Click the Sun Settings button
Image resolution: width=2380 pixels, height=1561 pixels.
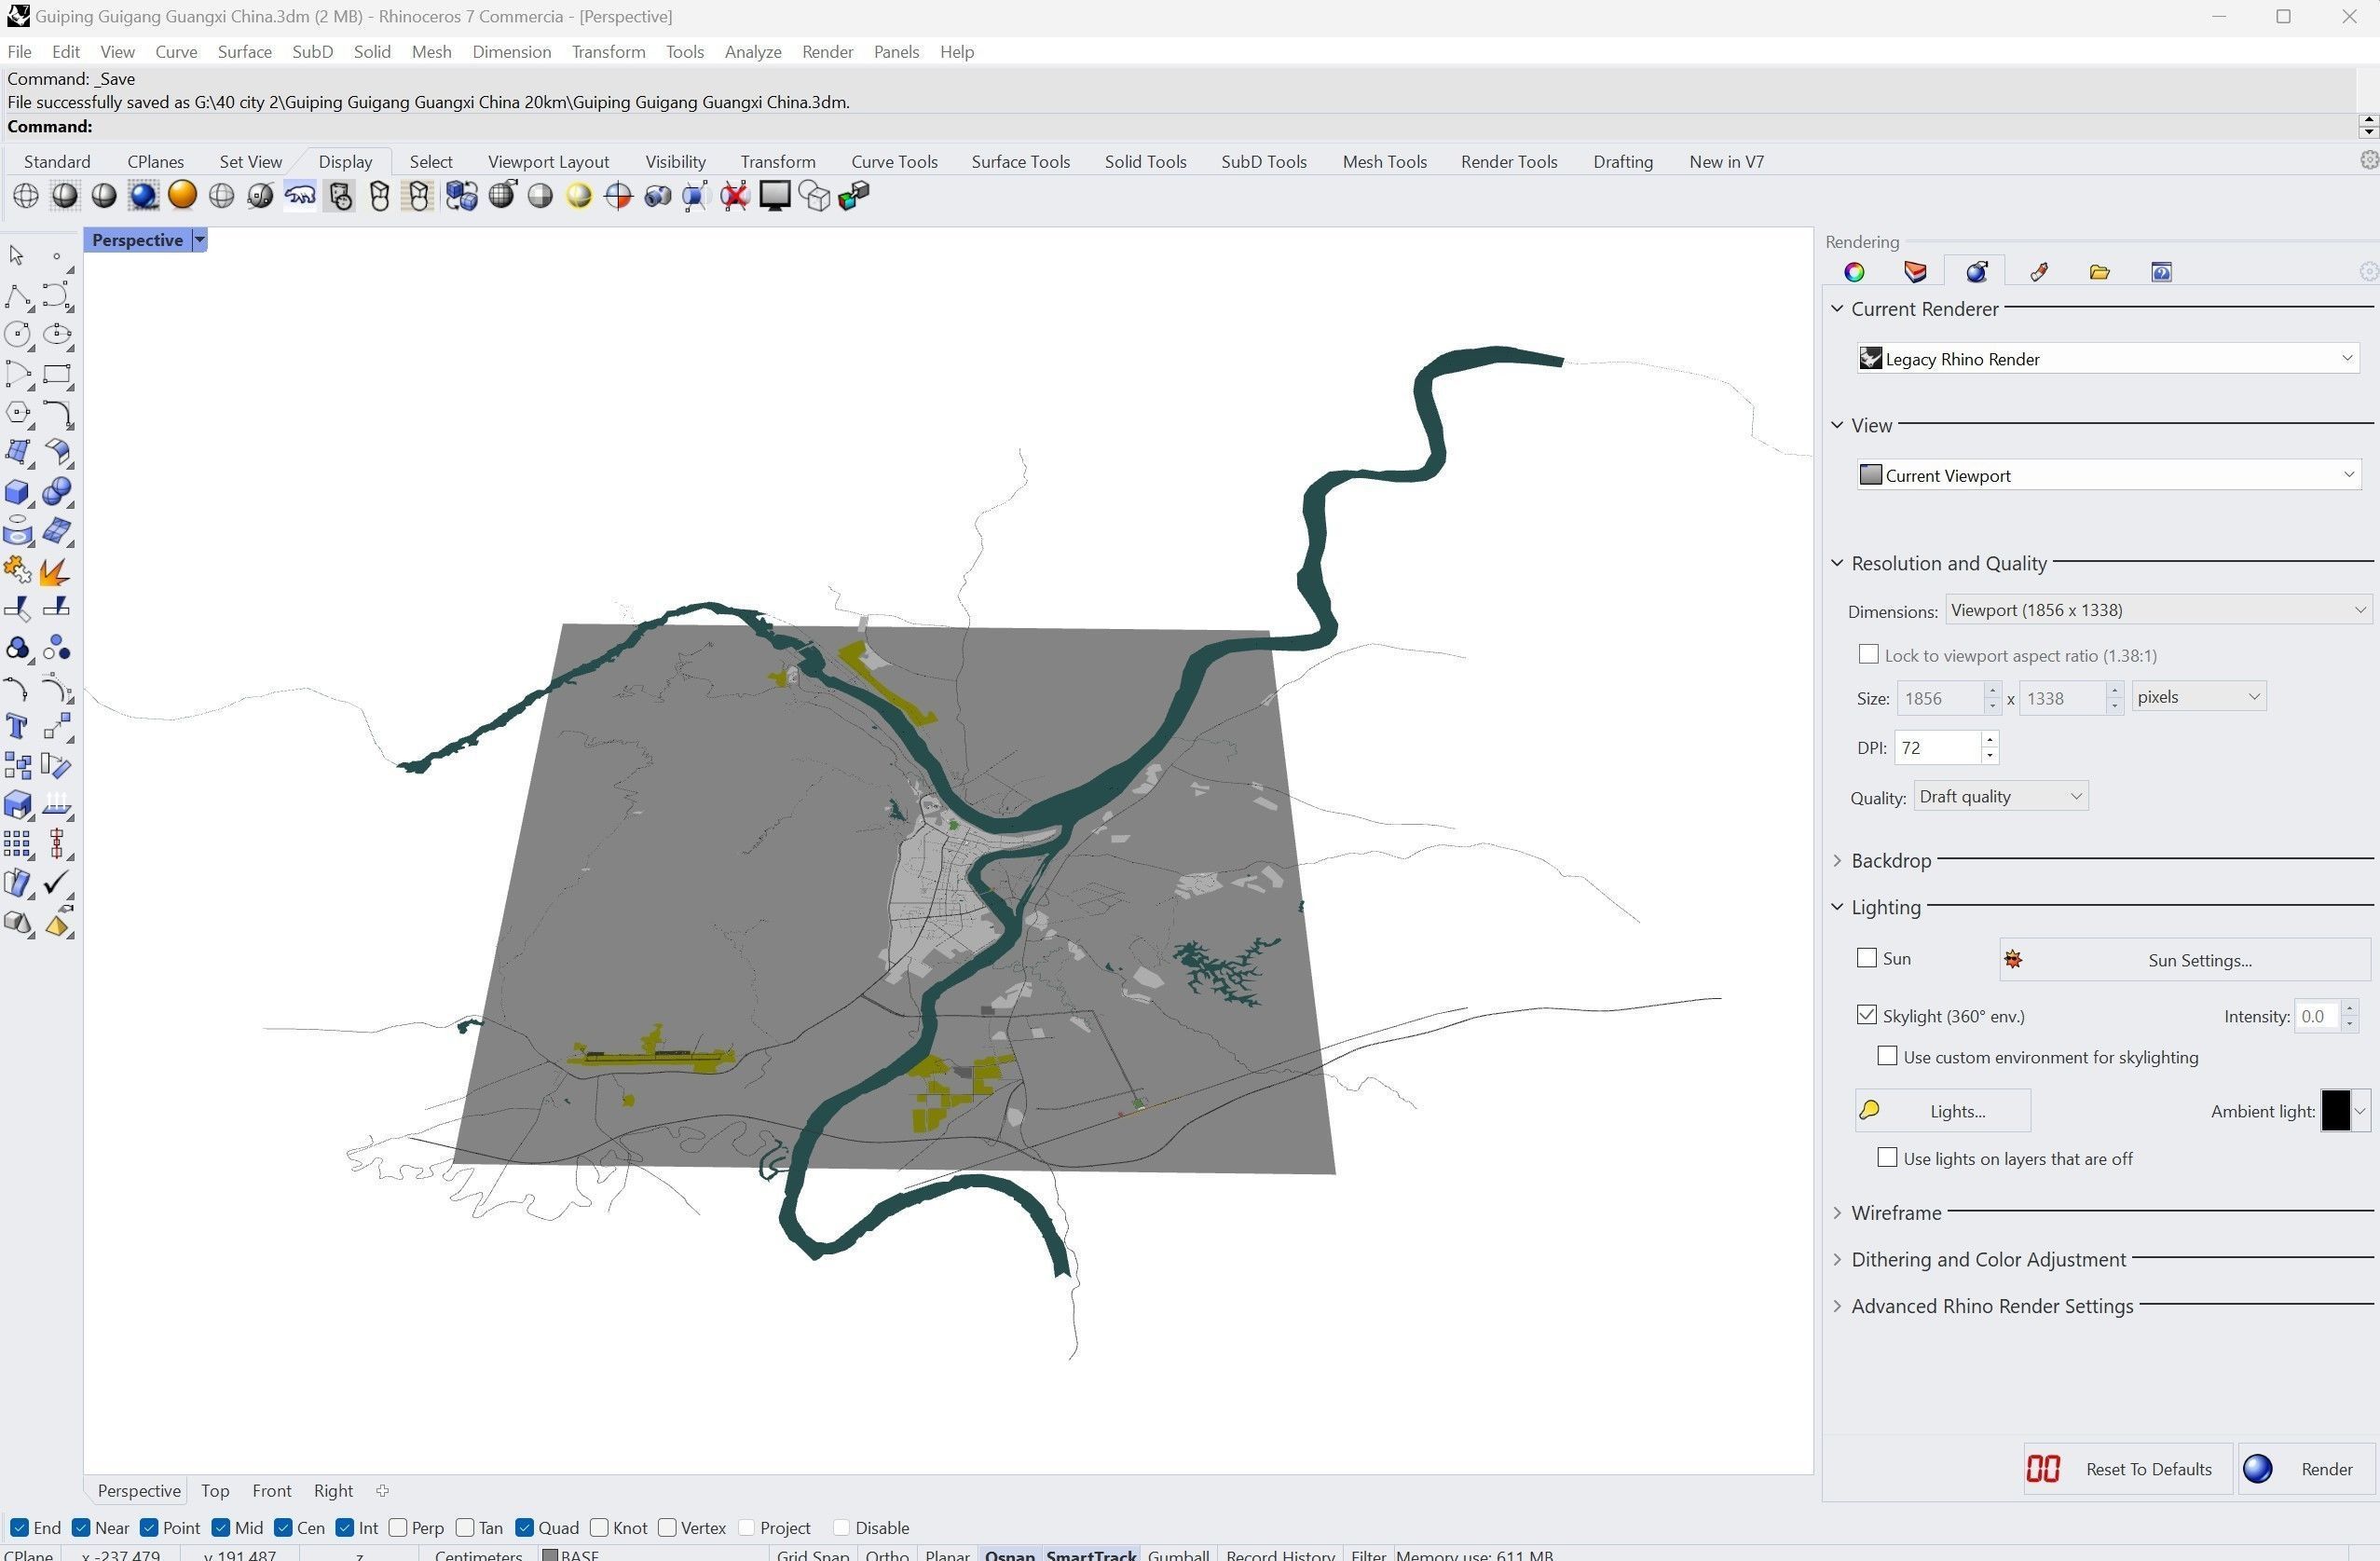(2184, 960)
